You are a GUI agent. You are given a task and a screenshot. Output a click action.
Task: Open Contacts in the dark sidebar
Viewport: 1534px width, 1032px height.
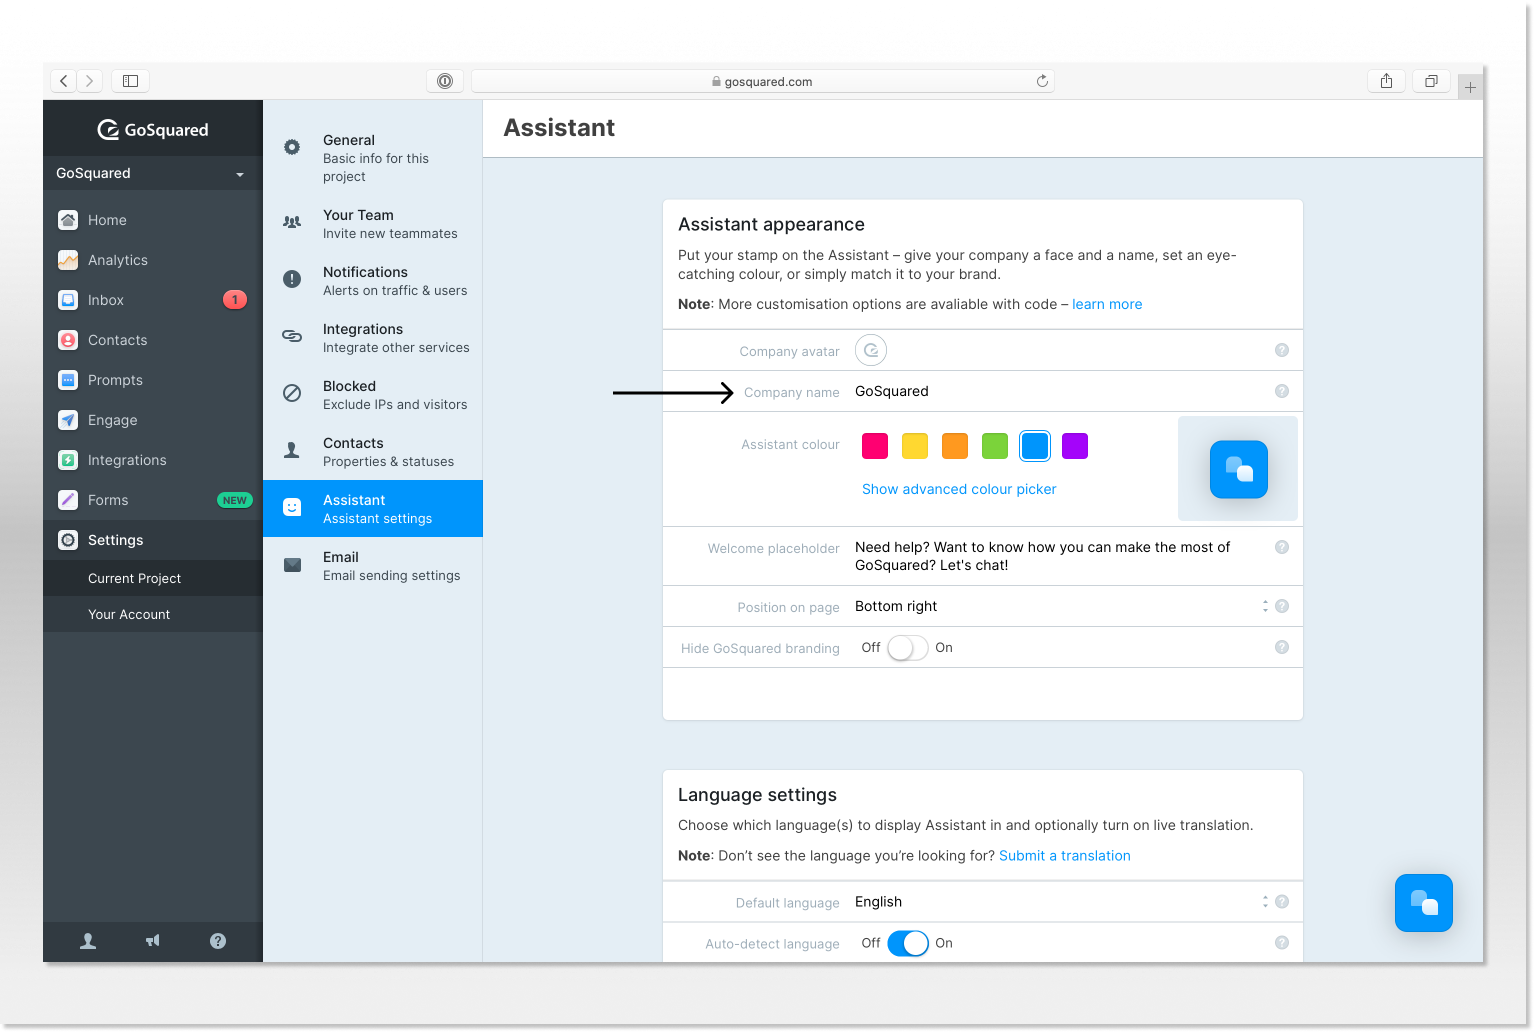pyautogui.click(x=152, y=340)
